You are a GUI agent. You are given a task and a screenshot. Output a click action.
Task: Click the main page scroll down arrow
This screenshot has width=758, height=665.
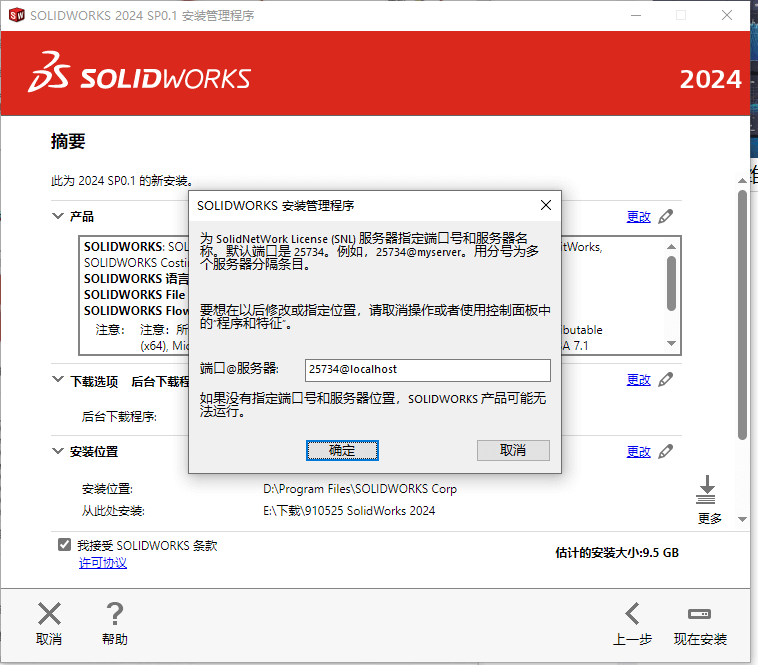click(743, 520)
